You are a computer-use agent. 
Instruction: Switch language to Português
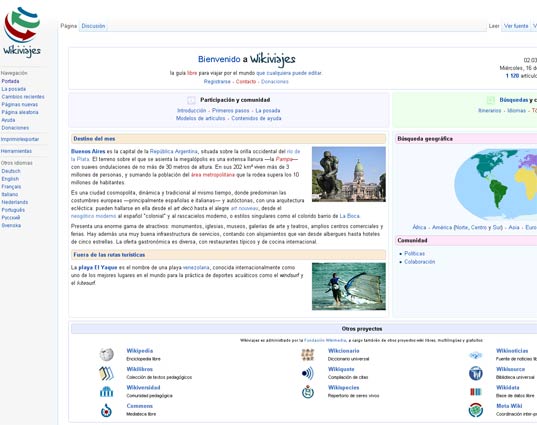pos(13,210)
